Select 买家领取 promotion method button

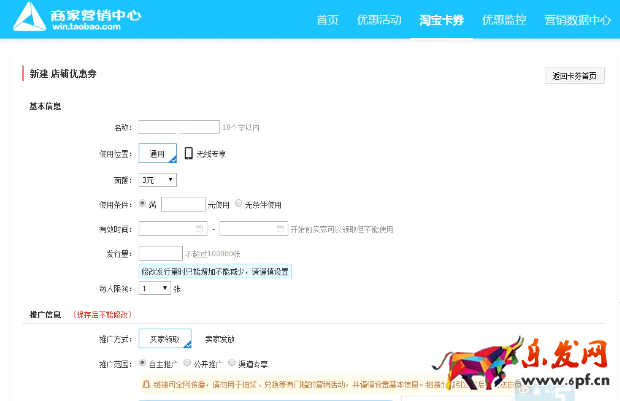click(x=164, y=339)
